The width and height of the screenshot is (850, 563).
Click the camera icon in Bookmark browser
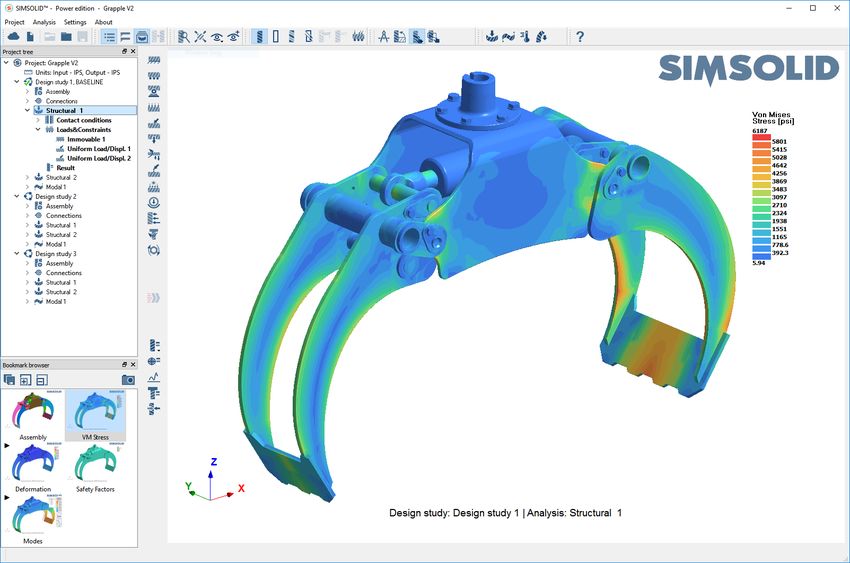point(128,380)
